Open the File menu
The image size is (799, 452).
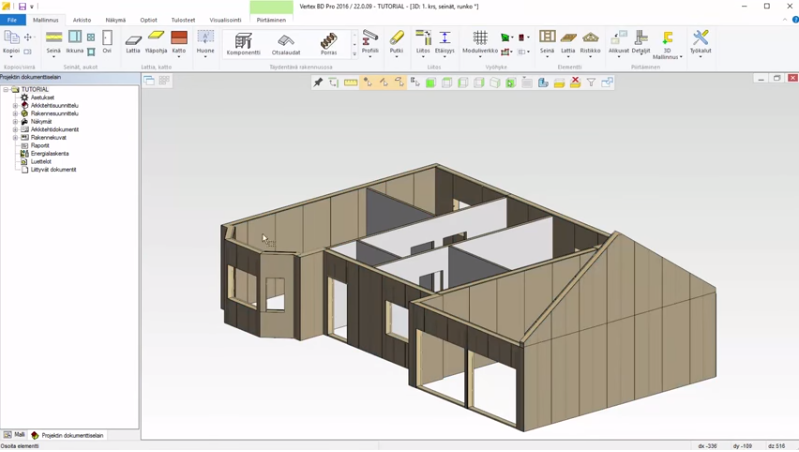tap(12, 20)
